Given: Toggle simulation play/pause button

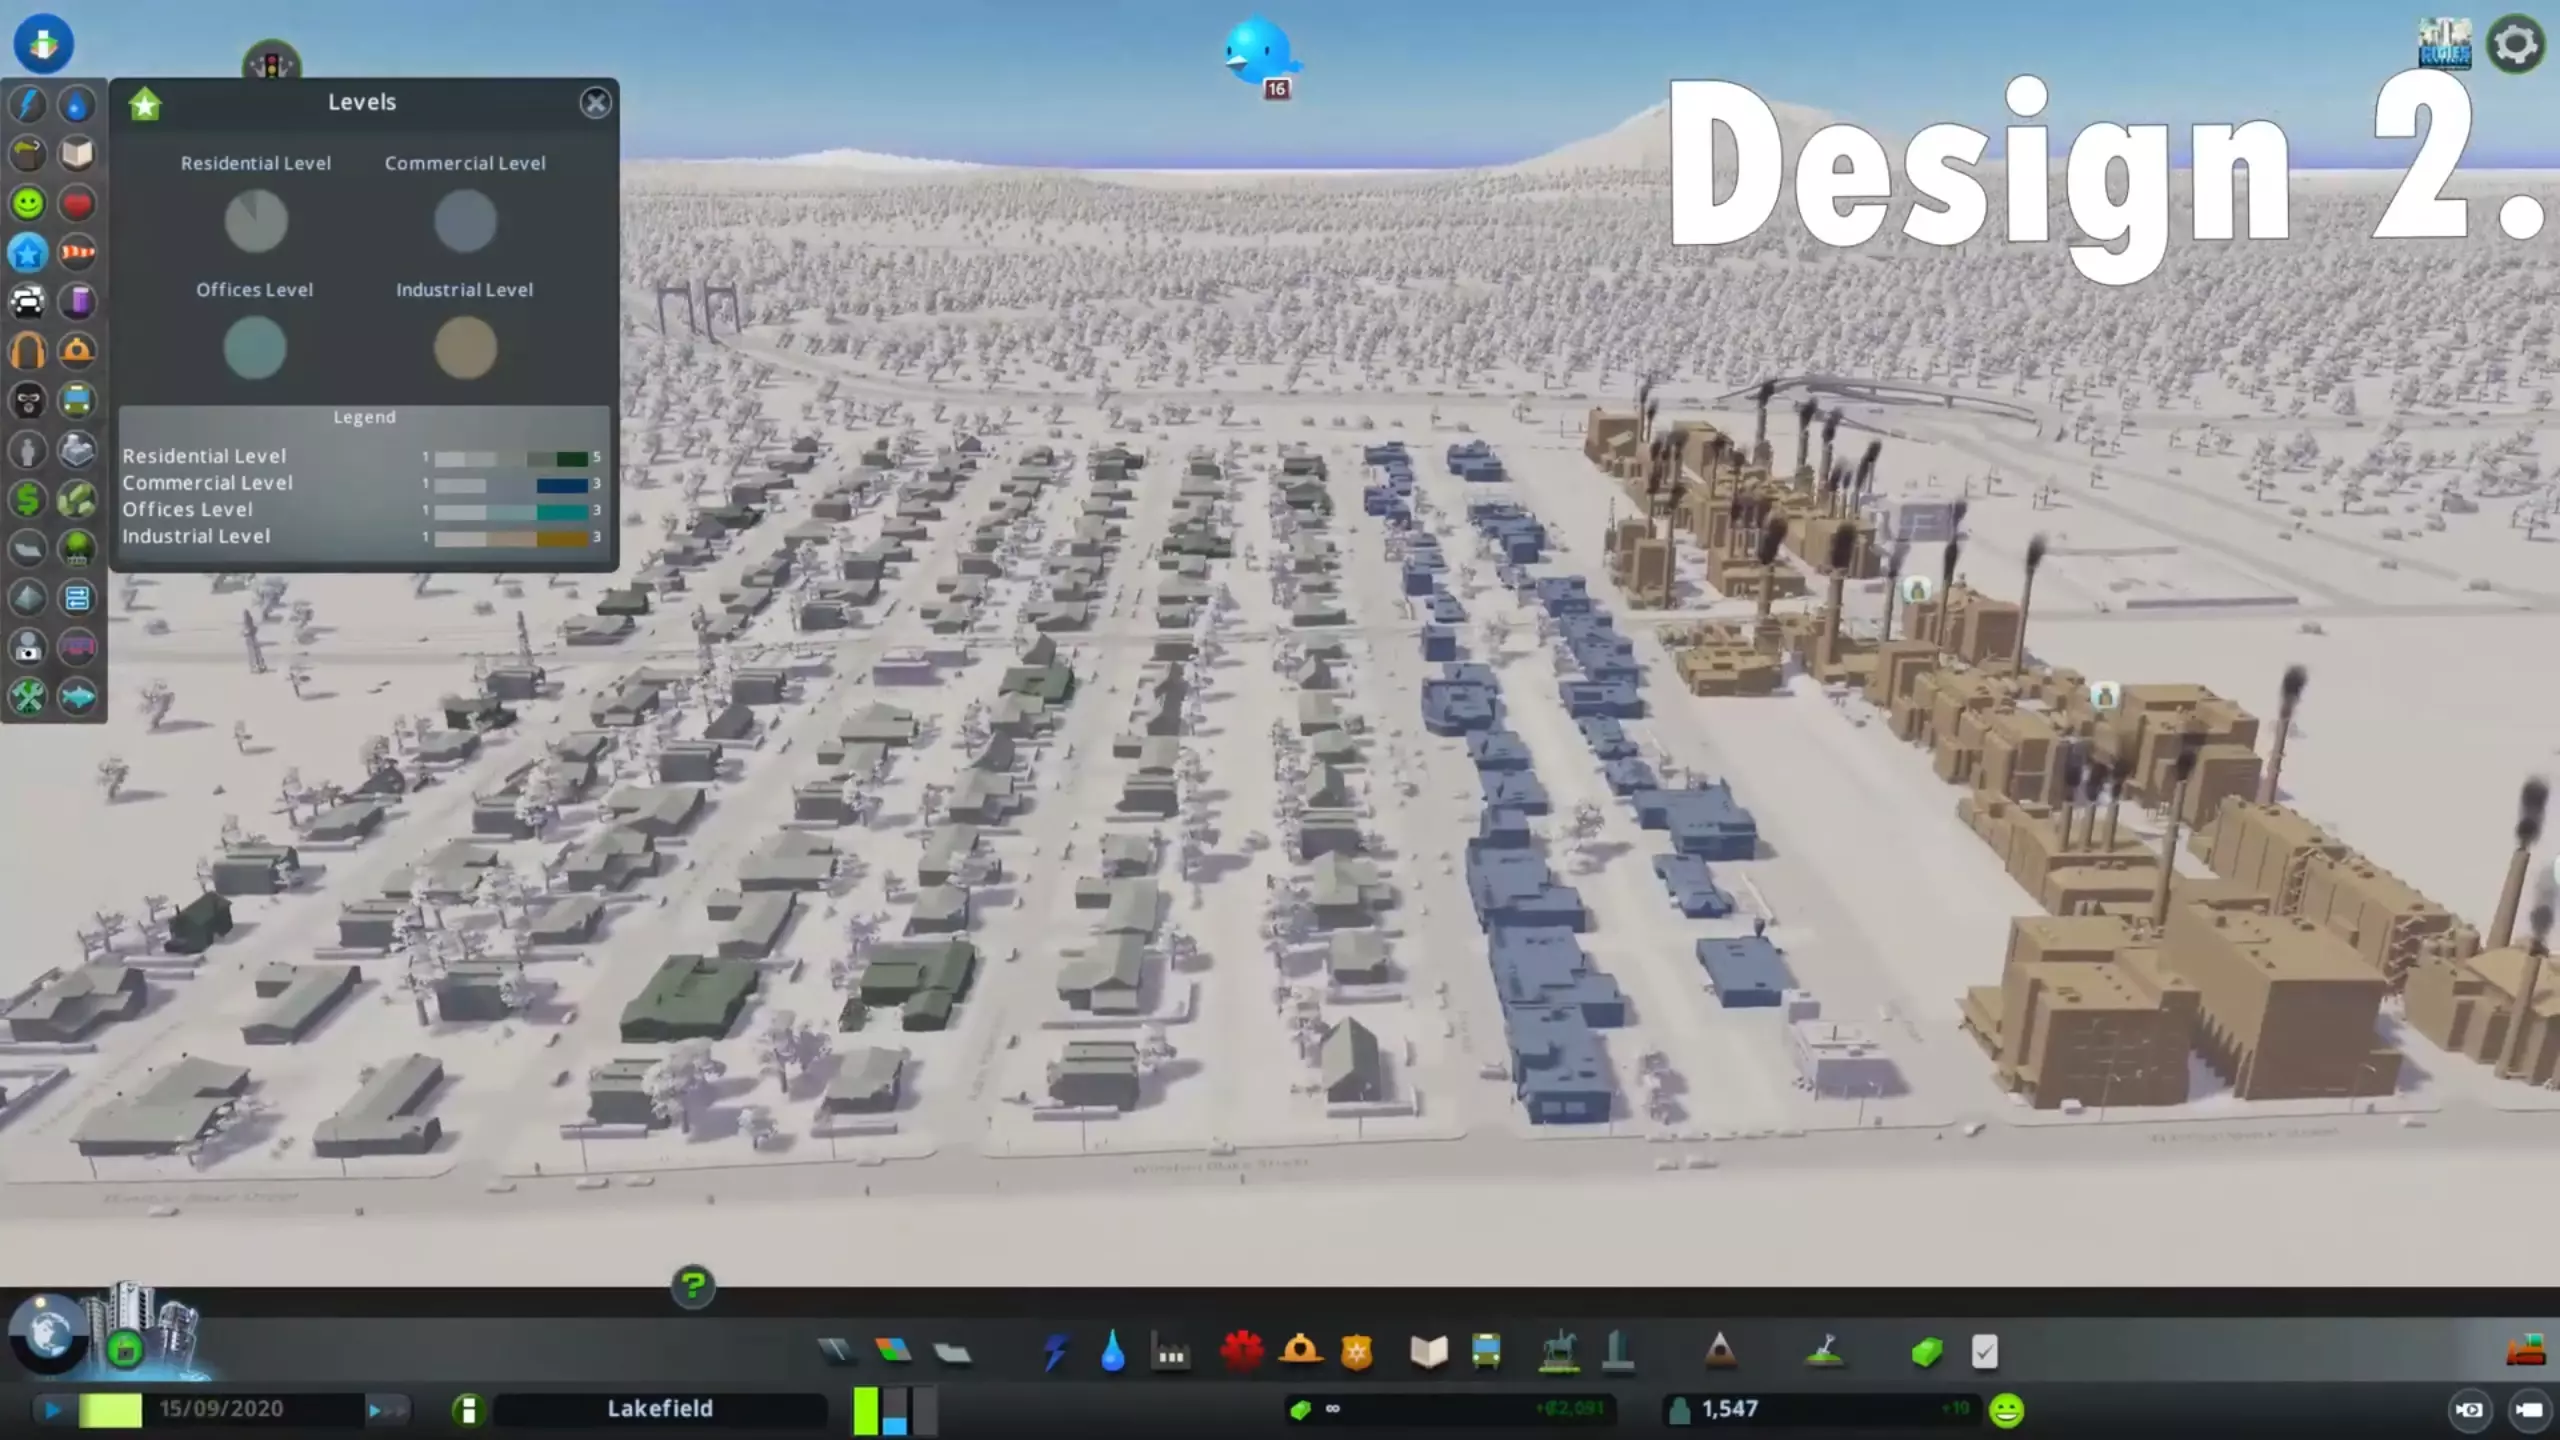Looking at the screenshot, I should click(52, 1410).
